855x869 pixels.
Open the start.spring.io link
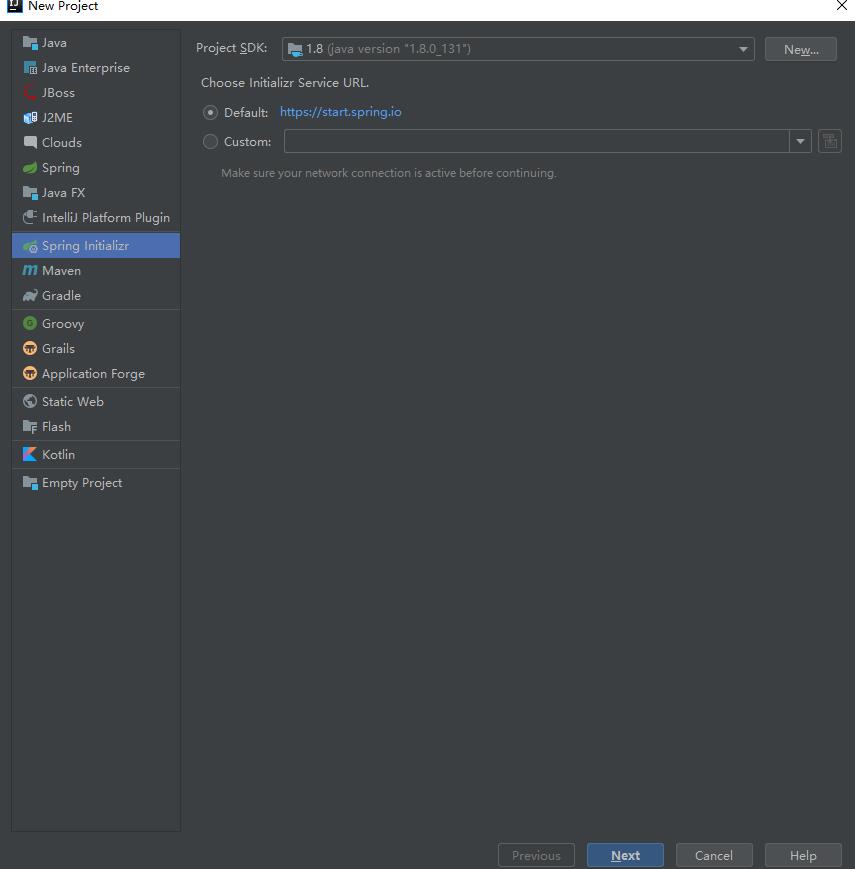pyautogui.click(x=340, y=112)
